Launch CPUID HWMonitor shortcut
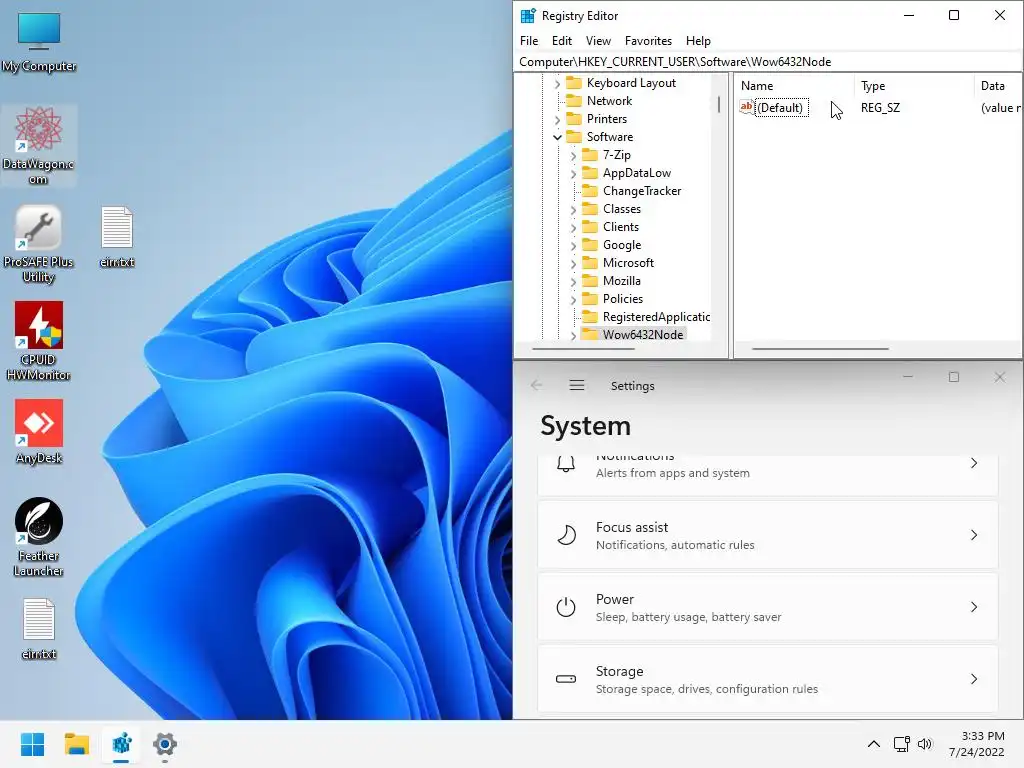Viewport: 1024px width, 768px height. pyautogui.click(x=39, y=341)
